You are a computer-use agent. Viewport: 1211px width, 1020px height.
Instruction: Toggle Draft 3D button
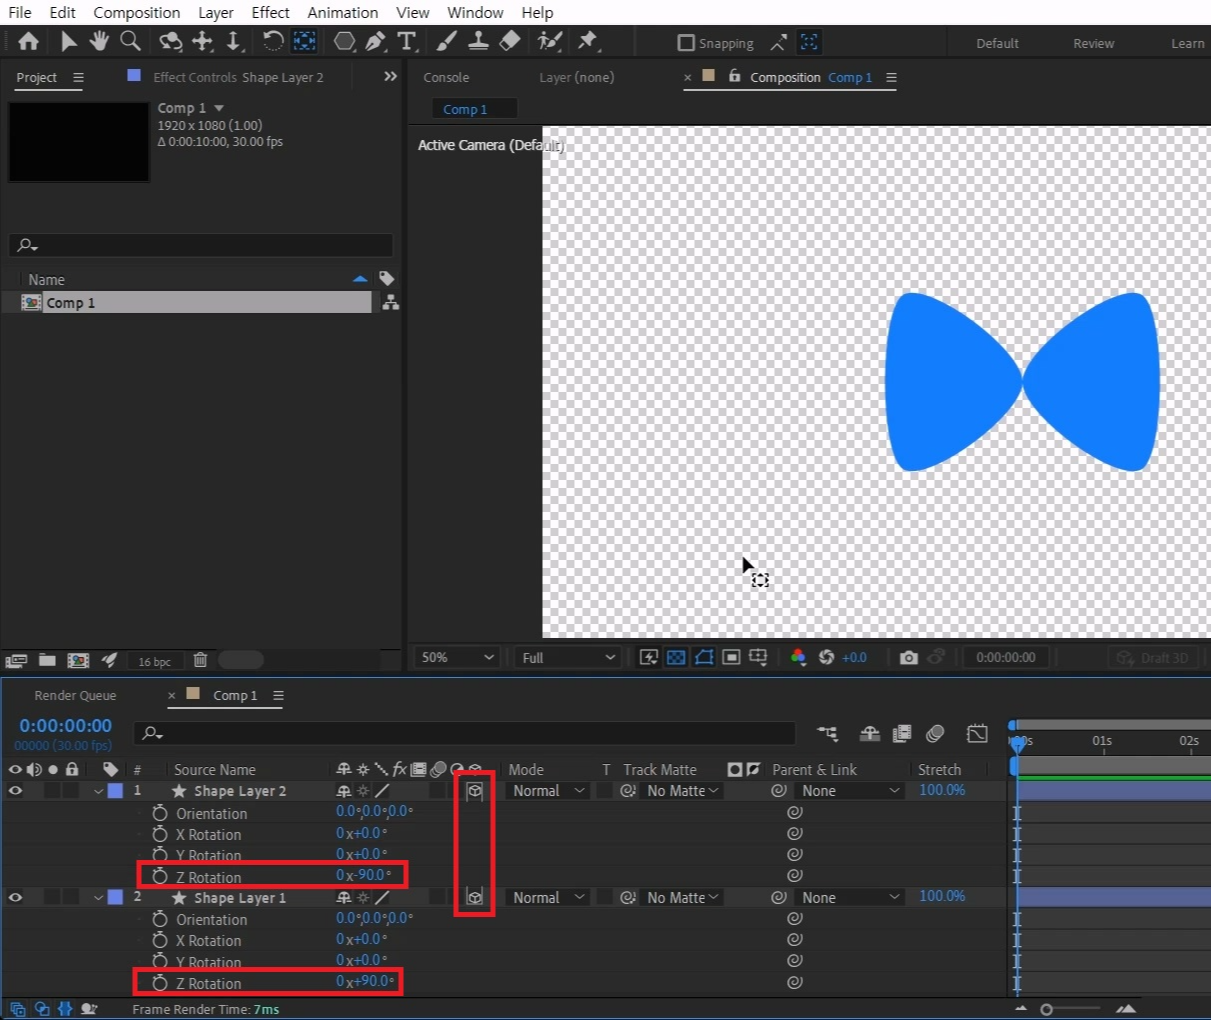pyautogui.click(x=1153, y=657)
